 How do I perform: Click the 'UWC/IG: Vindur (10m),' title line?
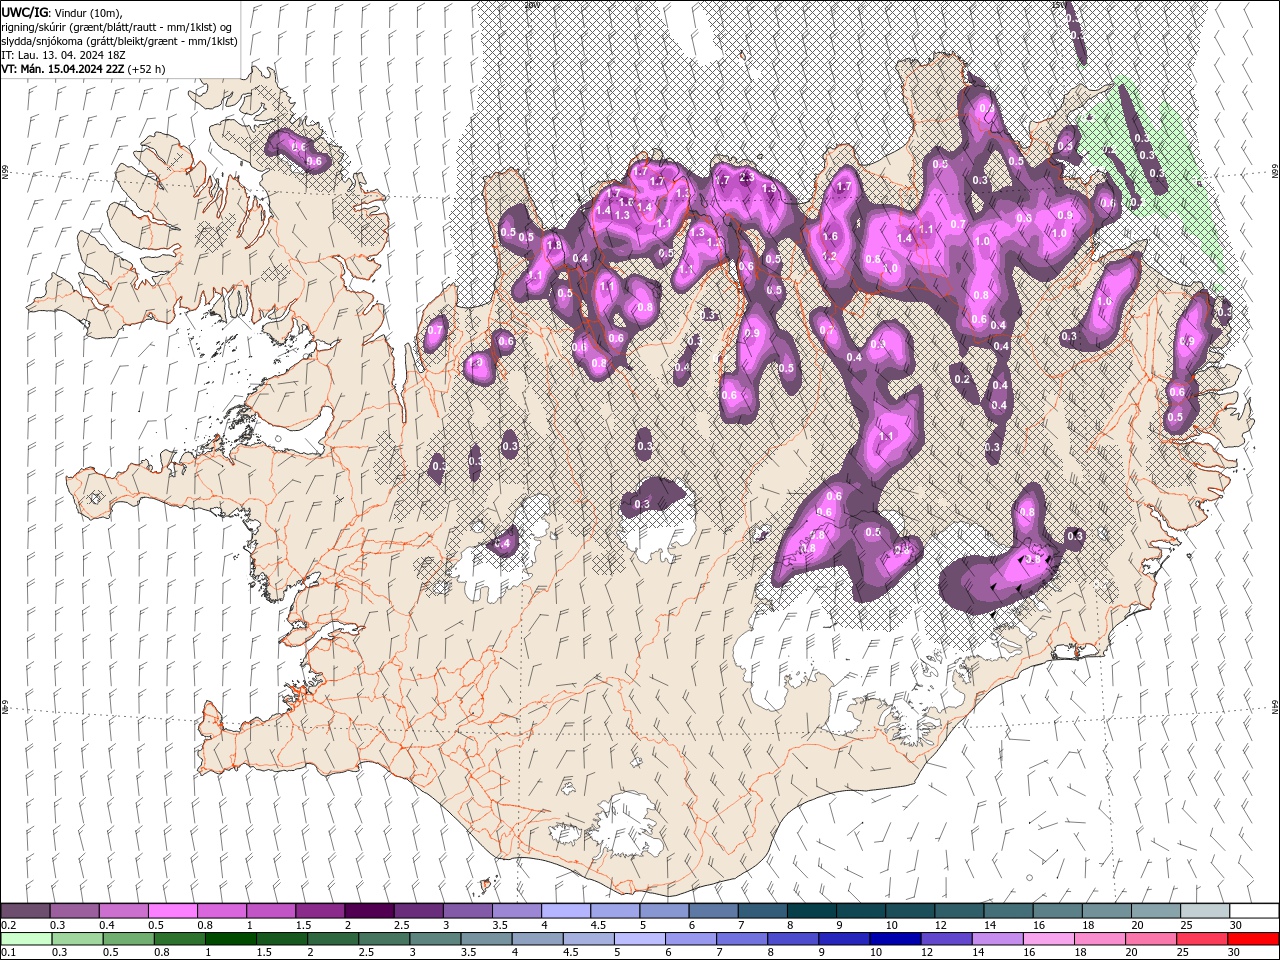[62, 12]
